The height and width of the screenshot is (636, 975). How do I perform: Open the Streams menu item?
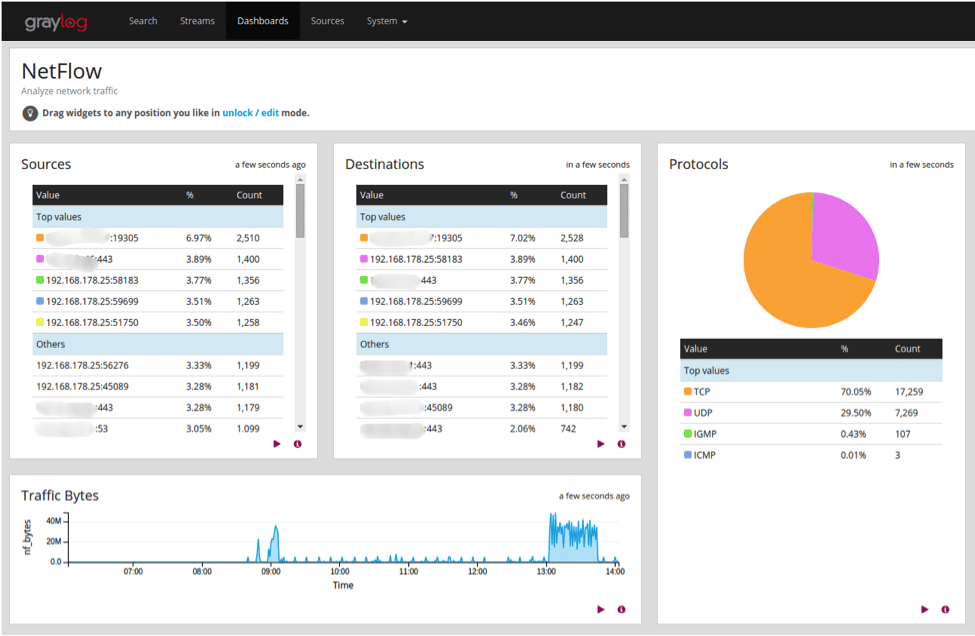click(x=197, y=20)
